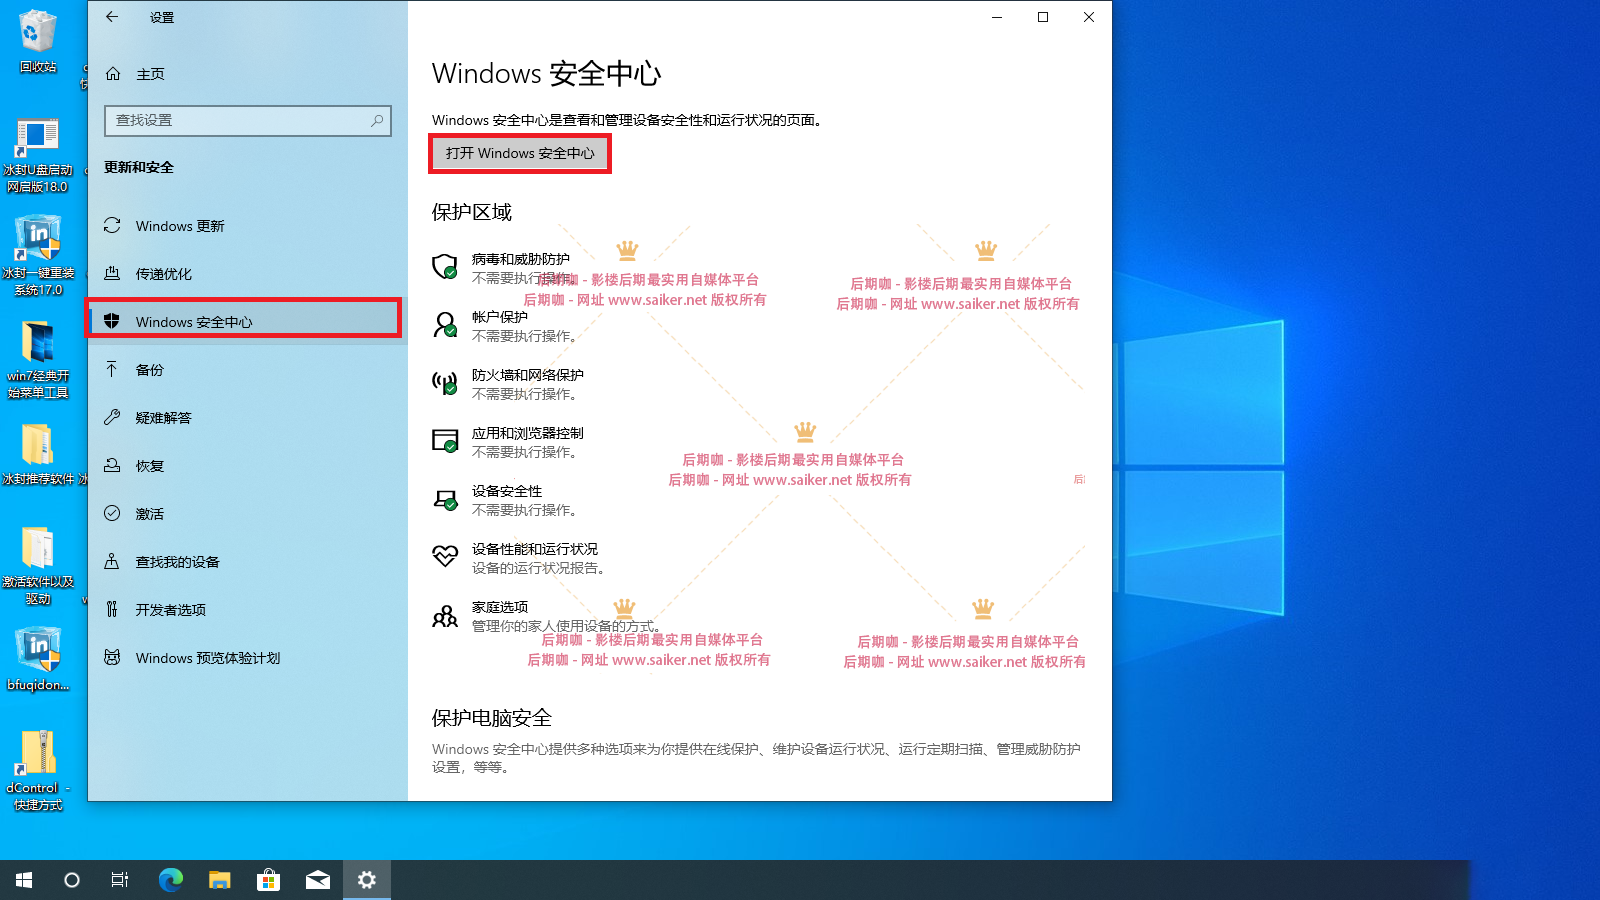Image resolution: width=1600 pixels, height=900 pixels.
Task: Close the Settings window
Action: (1089, 17)
